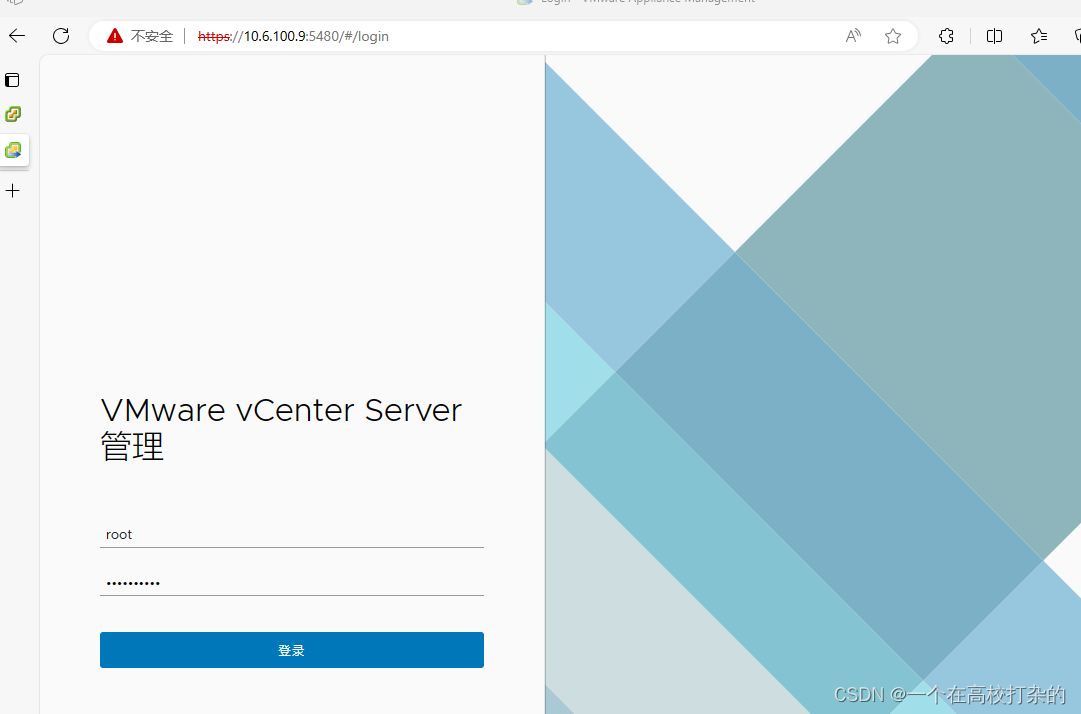
Task: Open the browser extensions puzzle icon
Action: (947, 36)
